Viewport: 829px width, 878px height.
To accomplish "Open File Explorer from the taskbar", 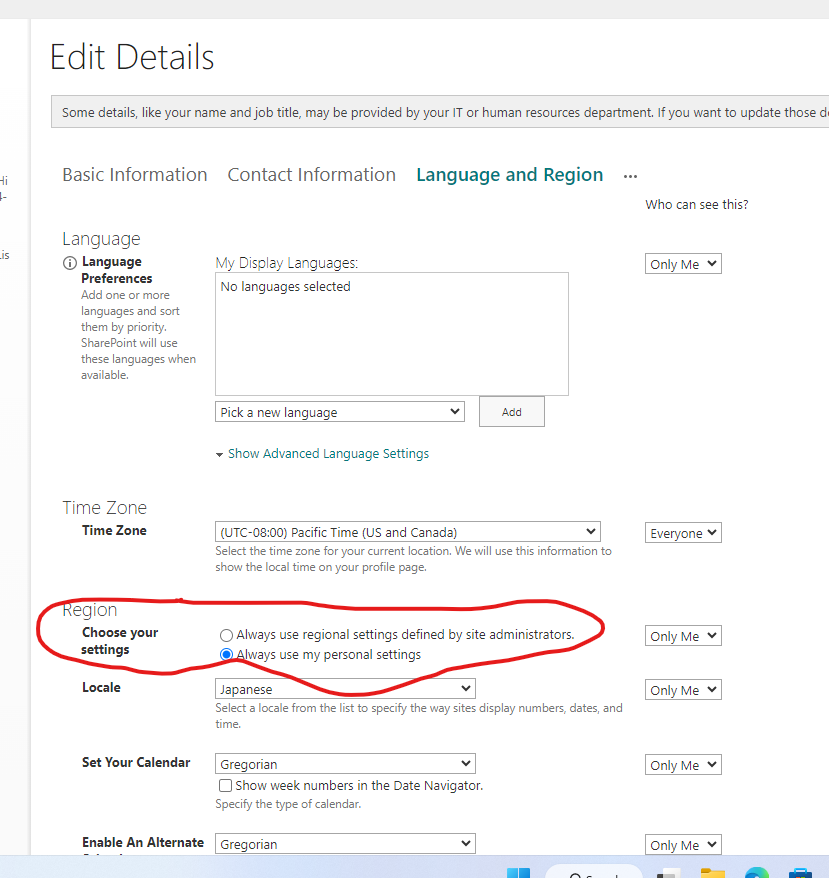I will coord(713,873).
